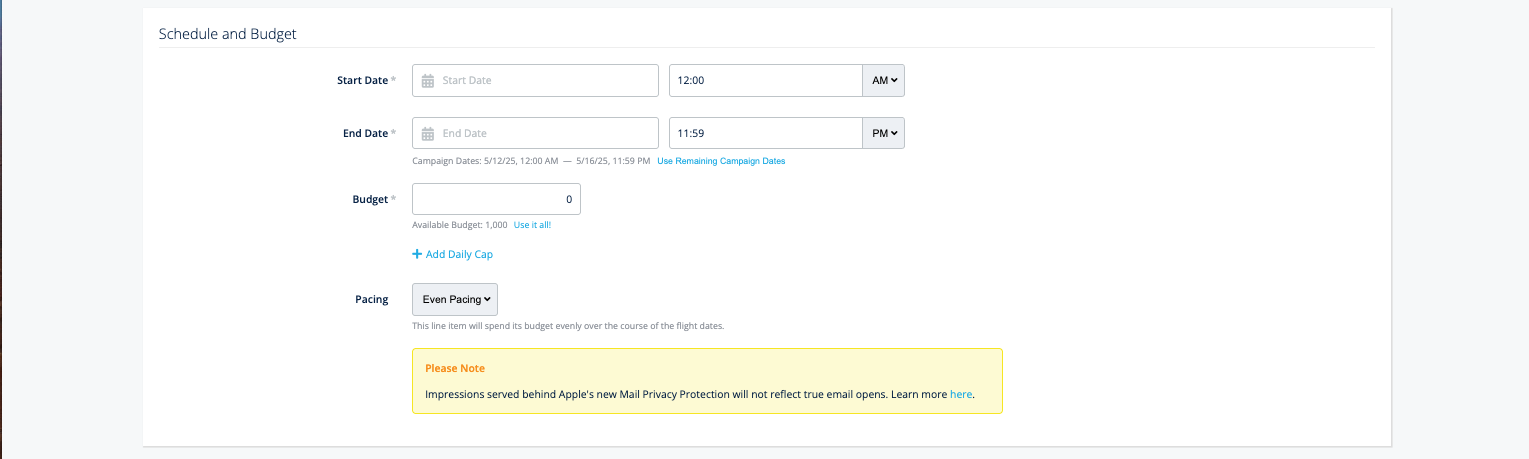
Task: Click the 11:59 end time field
Action: point(765,134)
